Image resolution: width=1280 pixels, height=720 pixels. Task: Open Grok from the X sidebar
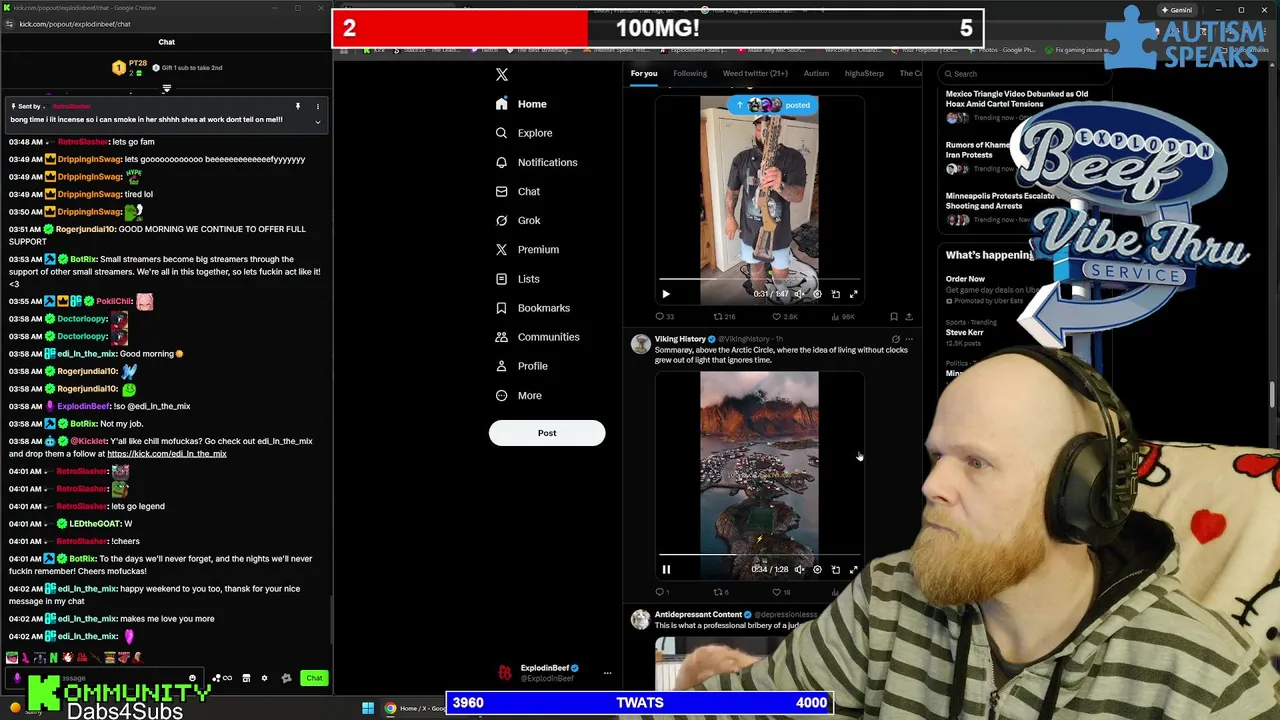pos(517,220)
